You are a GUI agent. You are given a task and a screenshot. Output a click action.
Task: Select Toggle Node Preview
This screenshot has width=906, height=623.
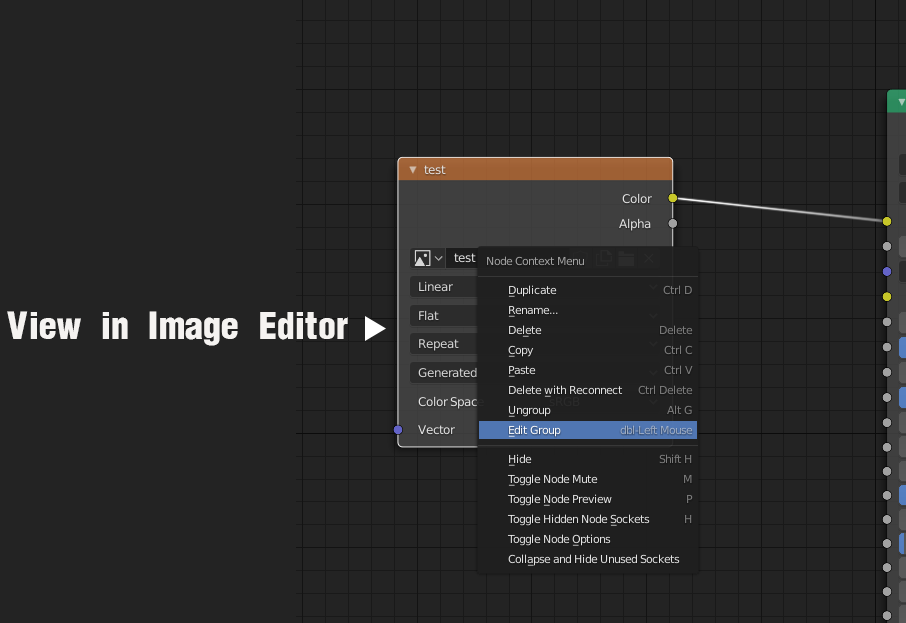click(x=588, y=499)
